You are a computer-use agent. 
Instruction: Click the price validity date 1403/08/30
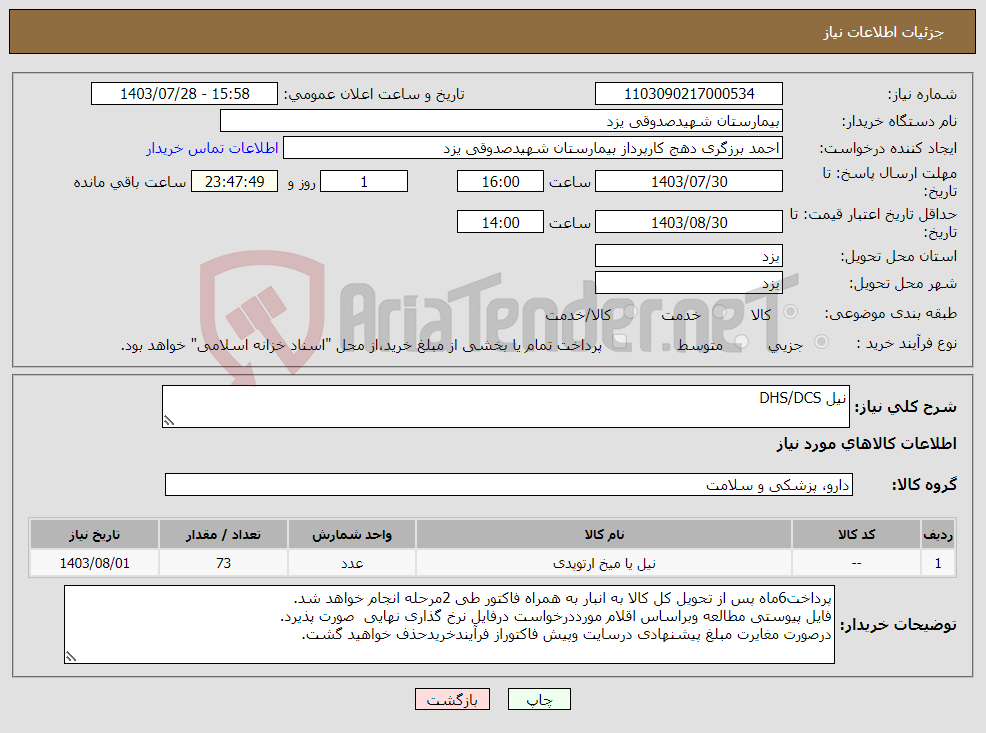pos(689,222)
